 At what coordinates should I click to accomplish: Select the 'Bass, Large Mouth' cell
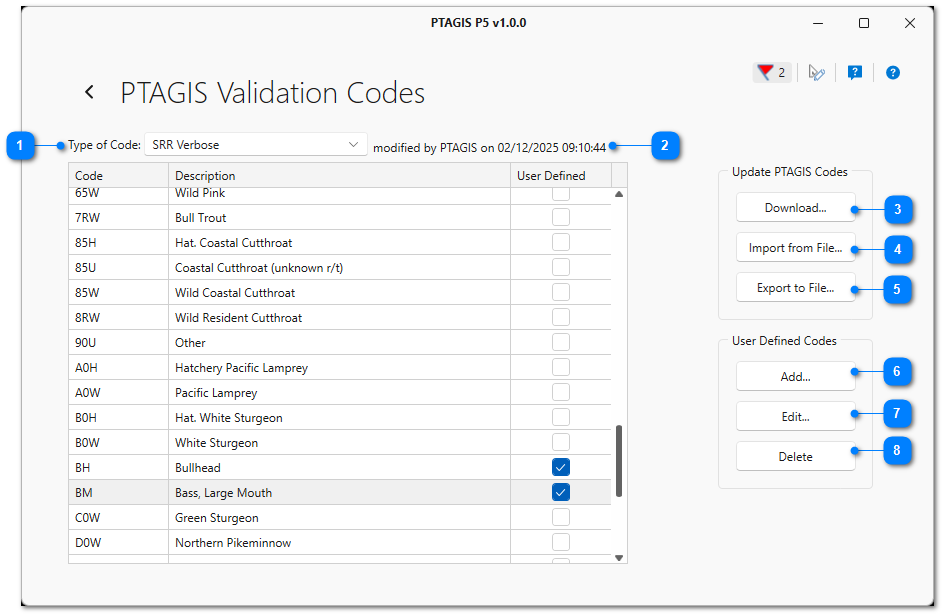click(x=340, y=493)
